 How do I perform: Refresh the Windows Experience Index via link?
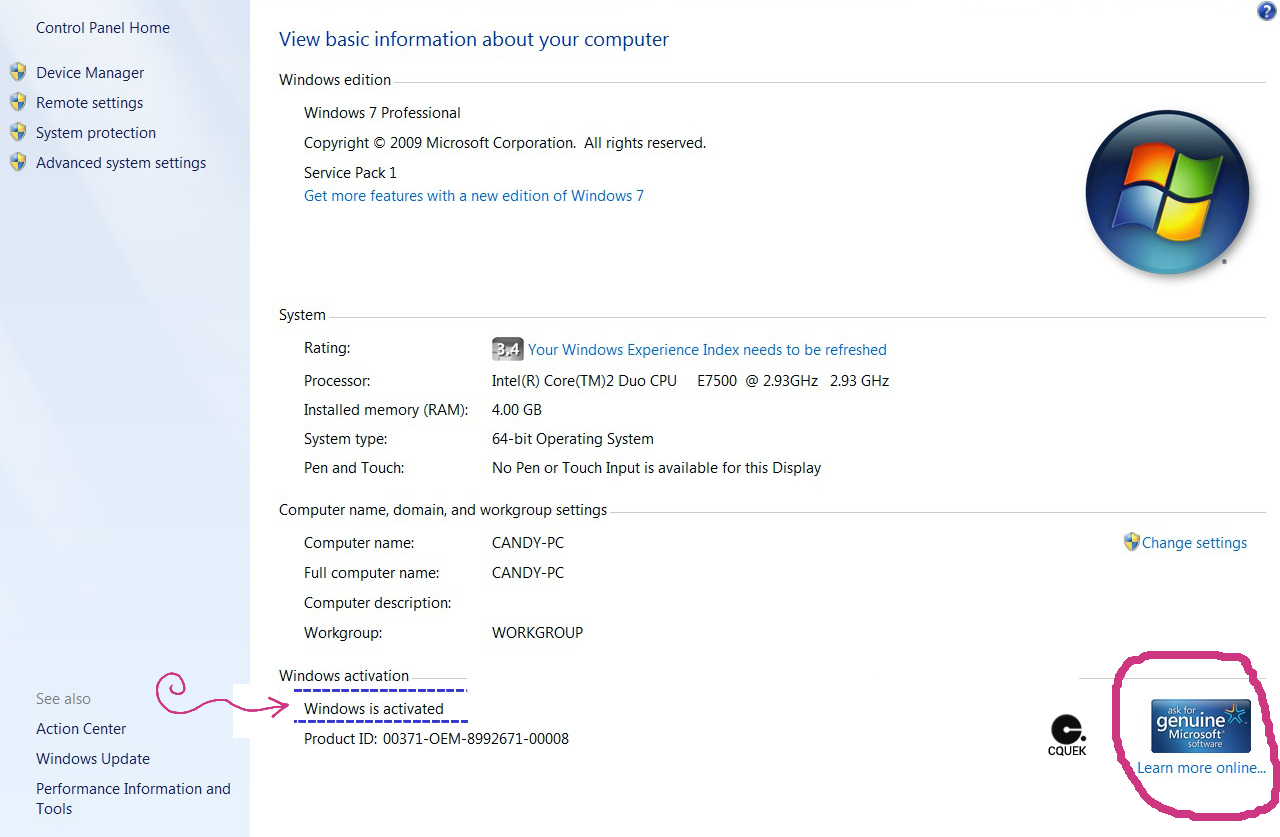[707, 350]
